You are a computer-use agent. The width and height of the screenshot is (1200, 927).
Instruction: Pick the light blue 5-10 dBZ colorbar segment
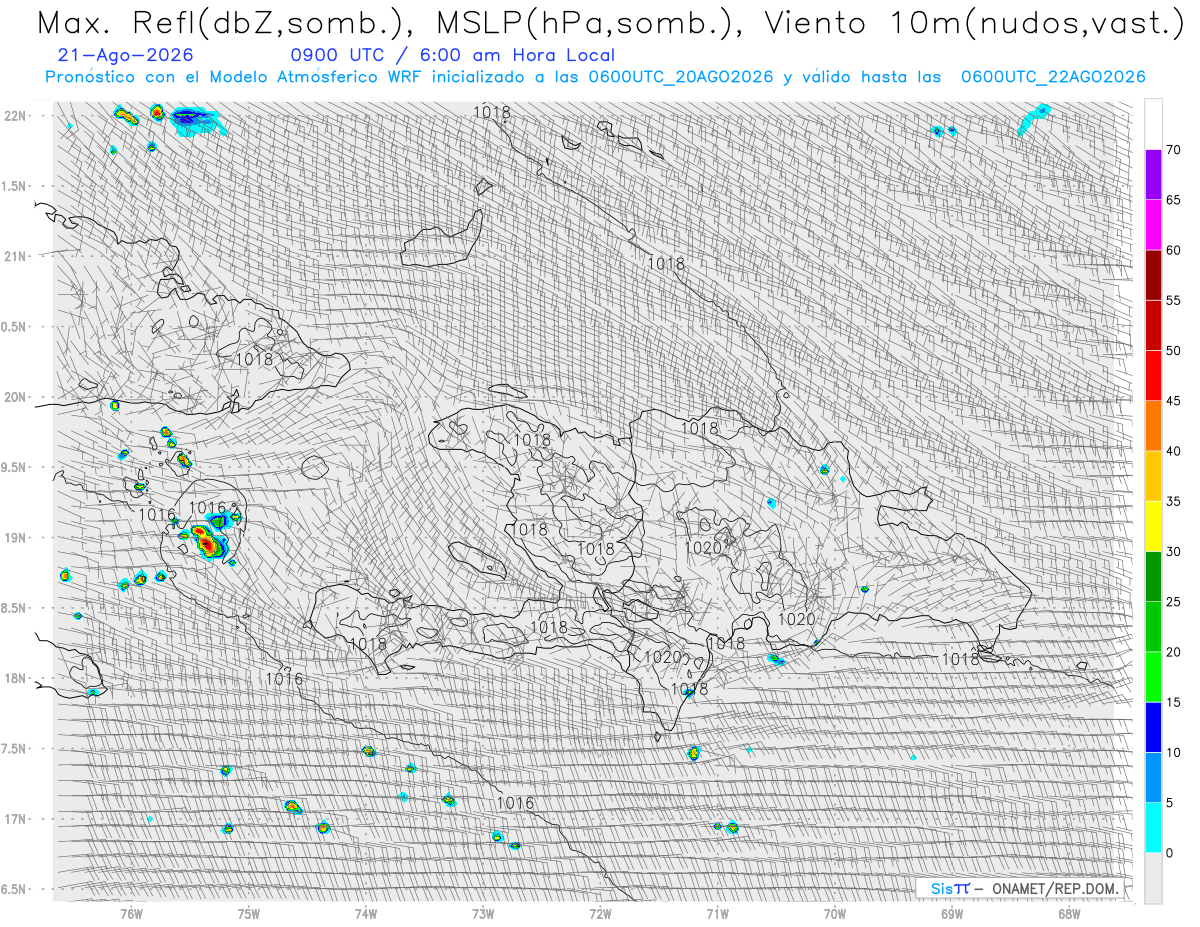(1153, 777)
